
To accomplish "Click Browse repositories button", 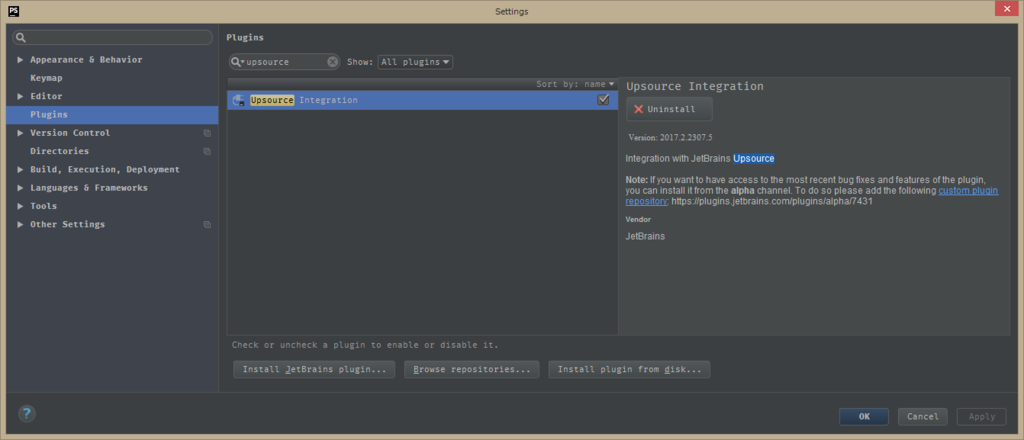I will (x=472, y=369).
